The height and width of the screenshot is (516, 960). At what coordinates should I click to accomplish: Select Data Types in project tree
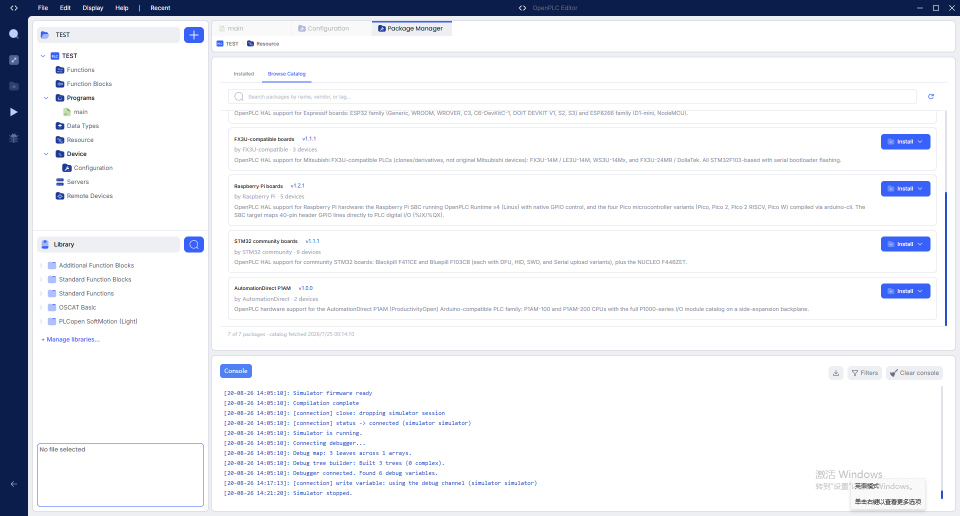tap(82, 126)
